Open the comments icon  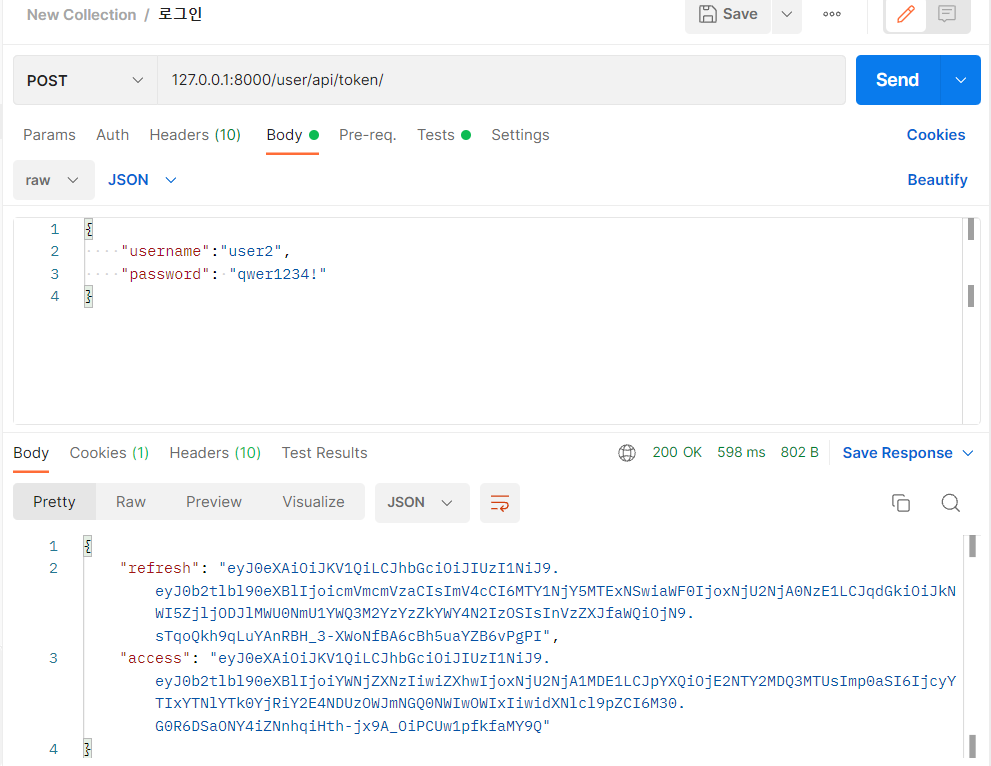pyautogui.click(x=947, y=14)
